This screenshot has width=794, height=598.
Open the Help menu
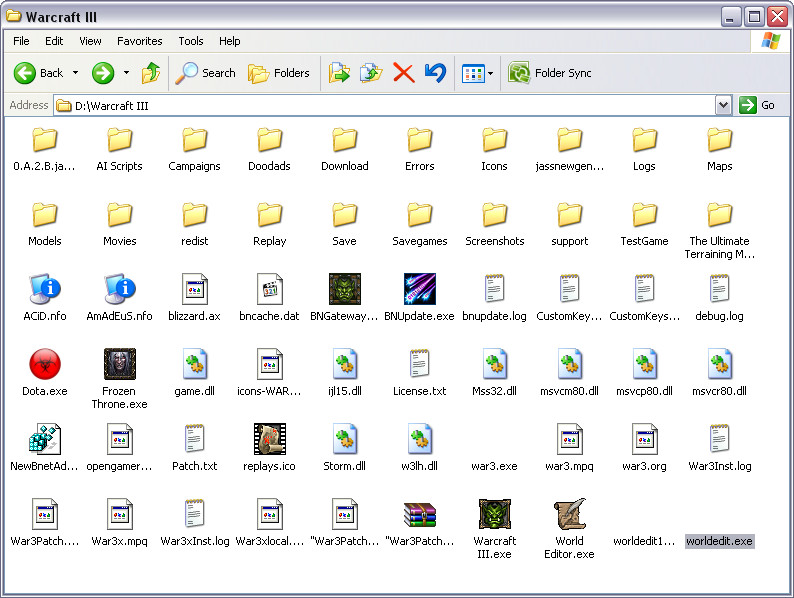point(229,41)
